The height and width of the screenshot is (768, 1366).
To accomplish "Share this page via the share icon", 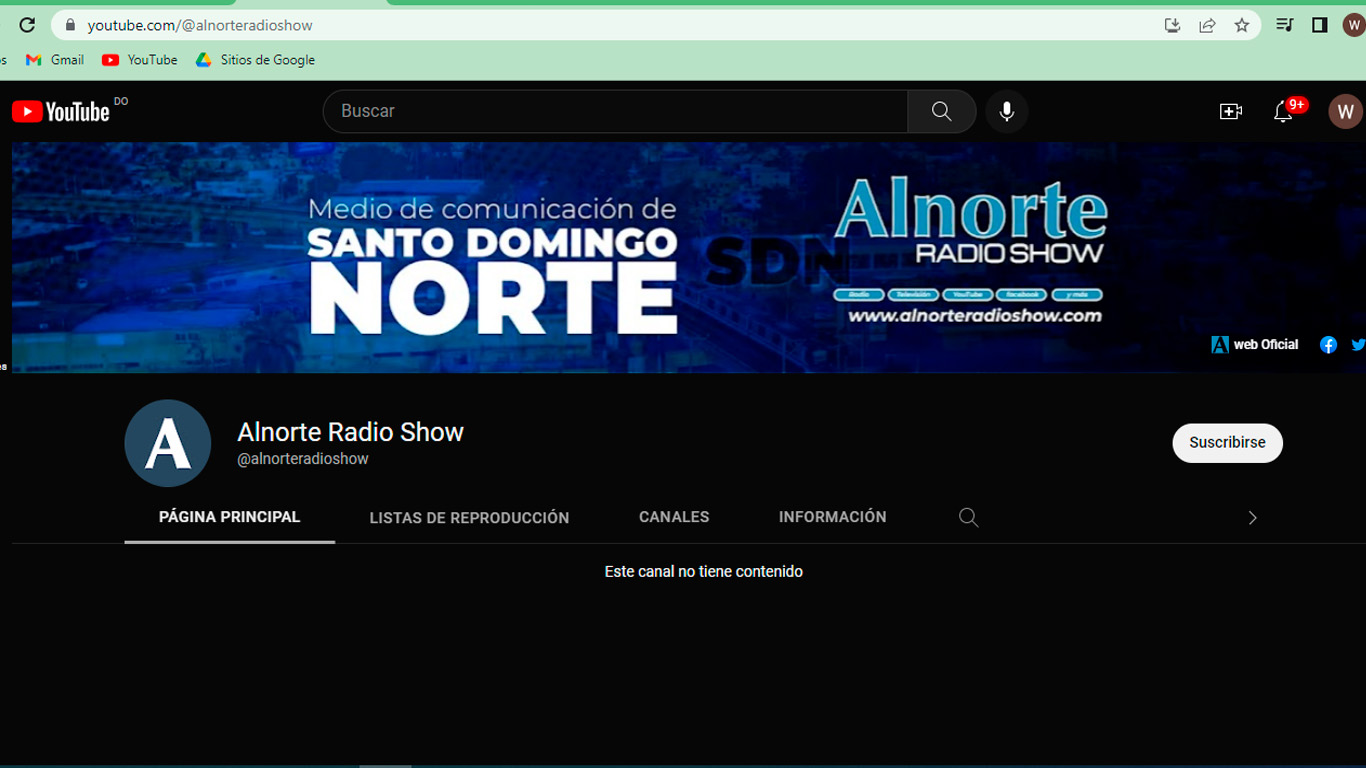I will [1207, 25].
